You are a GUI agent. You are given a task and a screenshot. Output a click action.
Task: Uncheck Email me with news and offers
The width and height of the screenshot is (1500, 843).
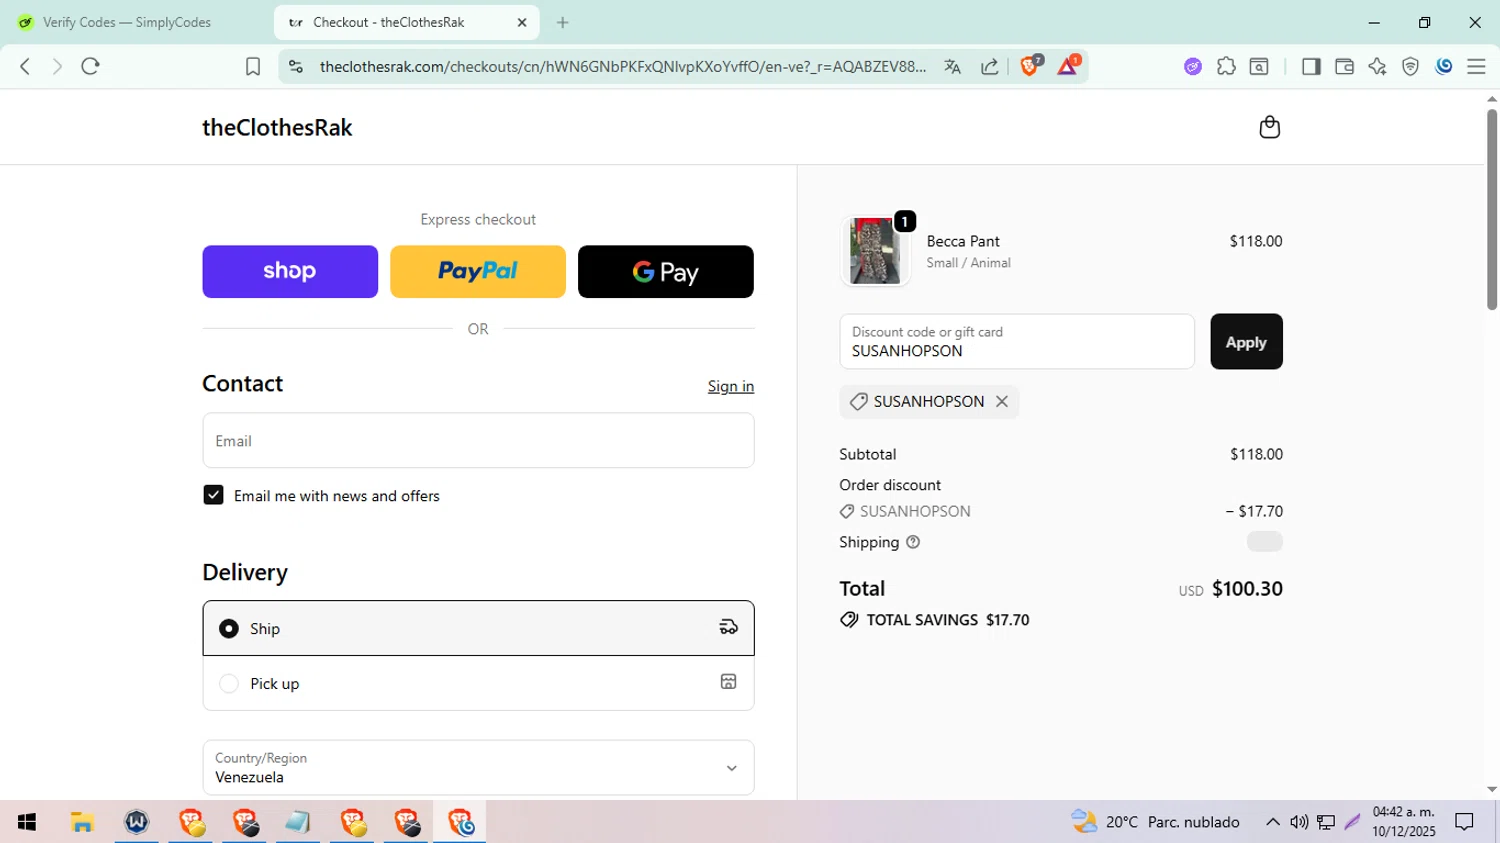click(x=213, y=495)
